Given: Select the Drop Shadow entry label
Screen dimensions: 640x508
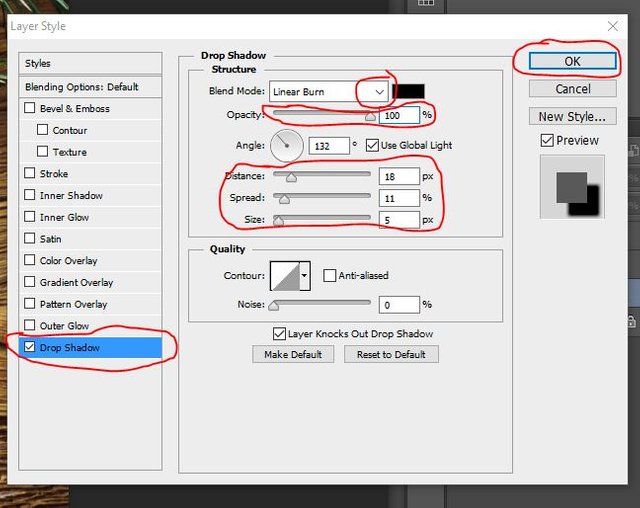Looking at the screenshot, I should tap(70, 348).
